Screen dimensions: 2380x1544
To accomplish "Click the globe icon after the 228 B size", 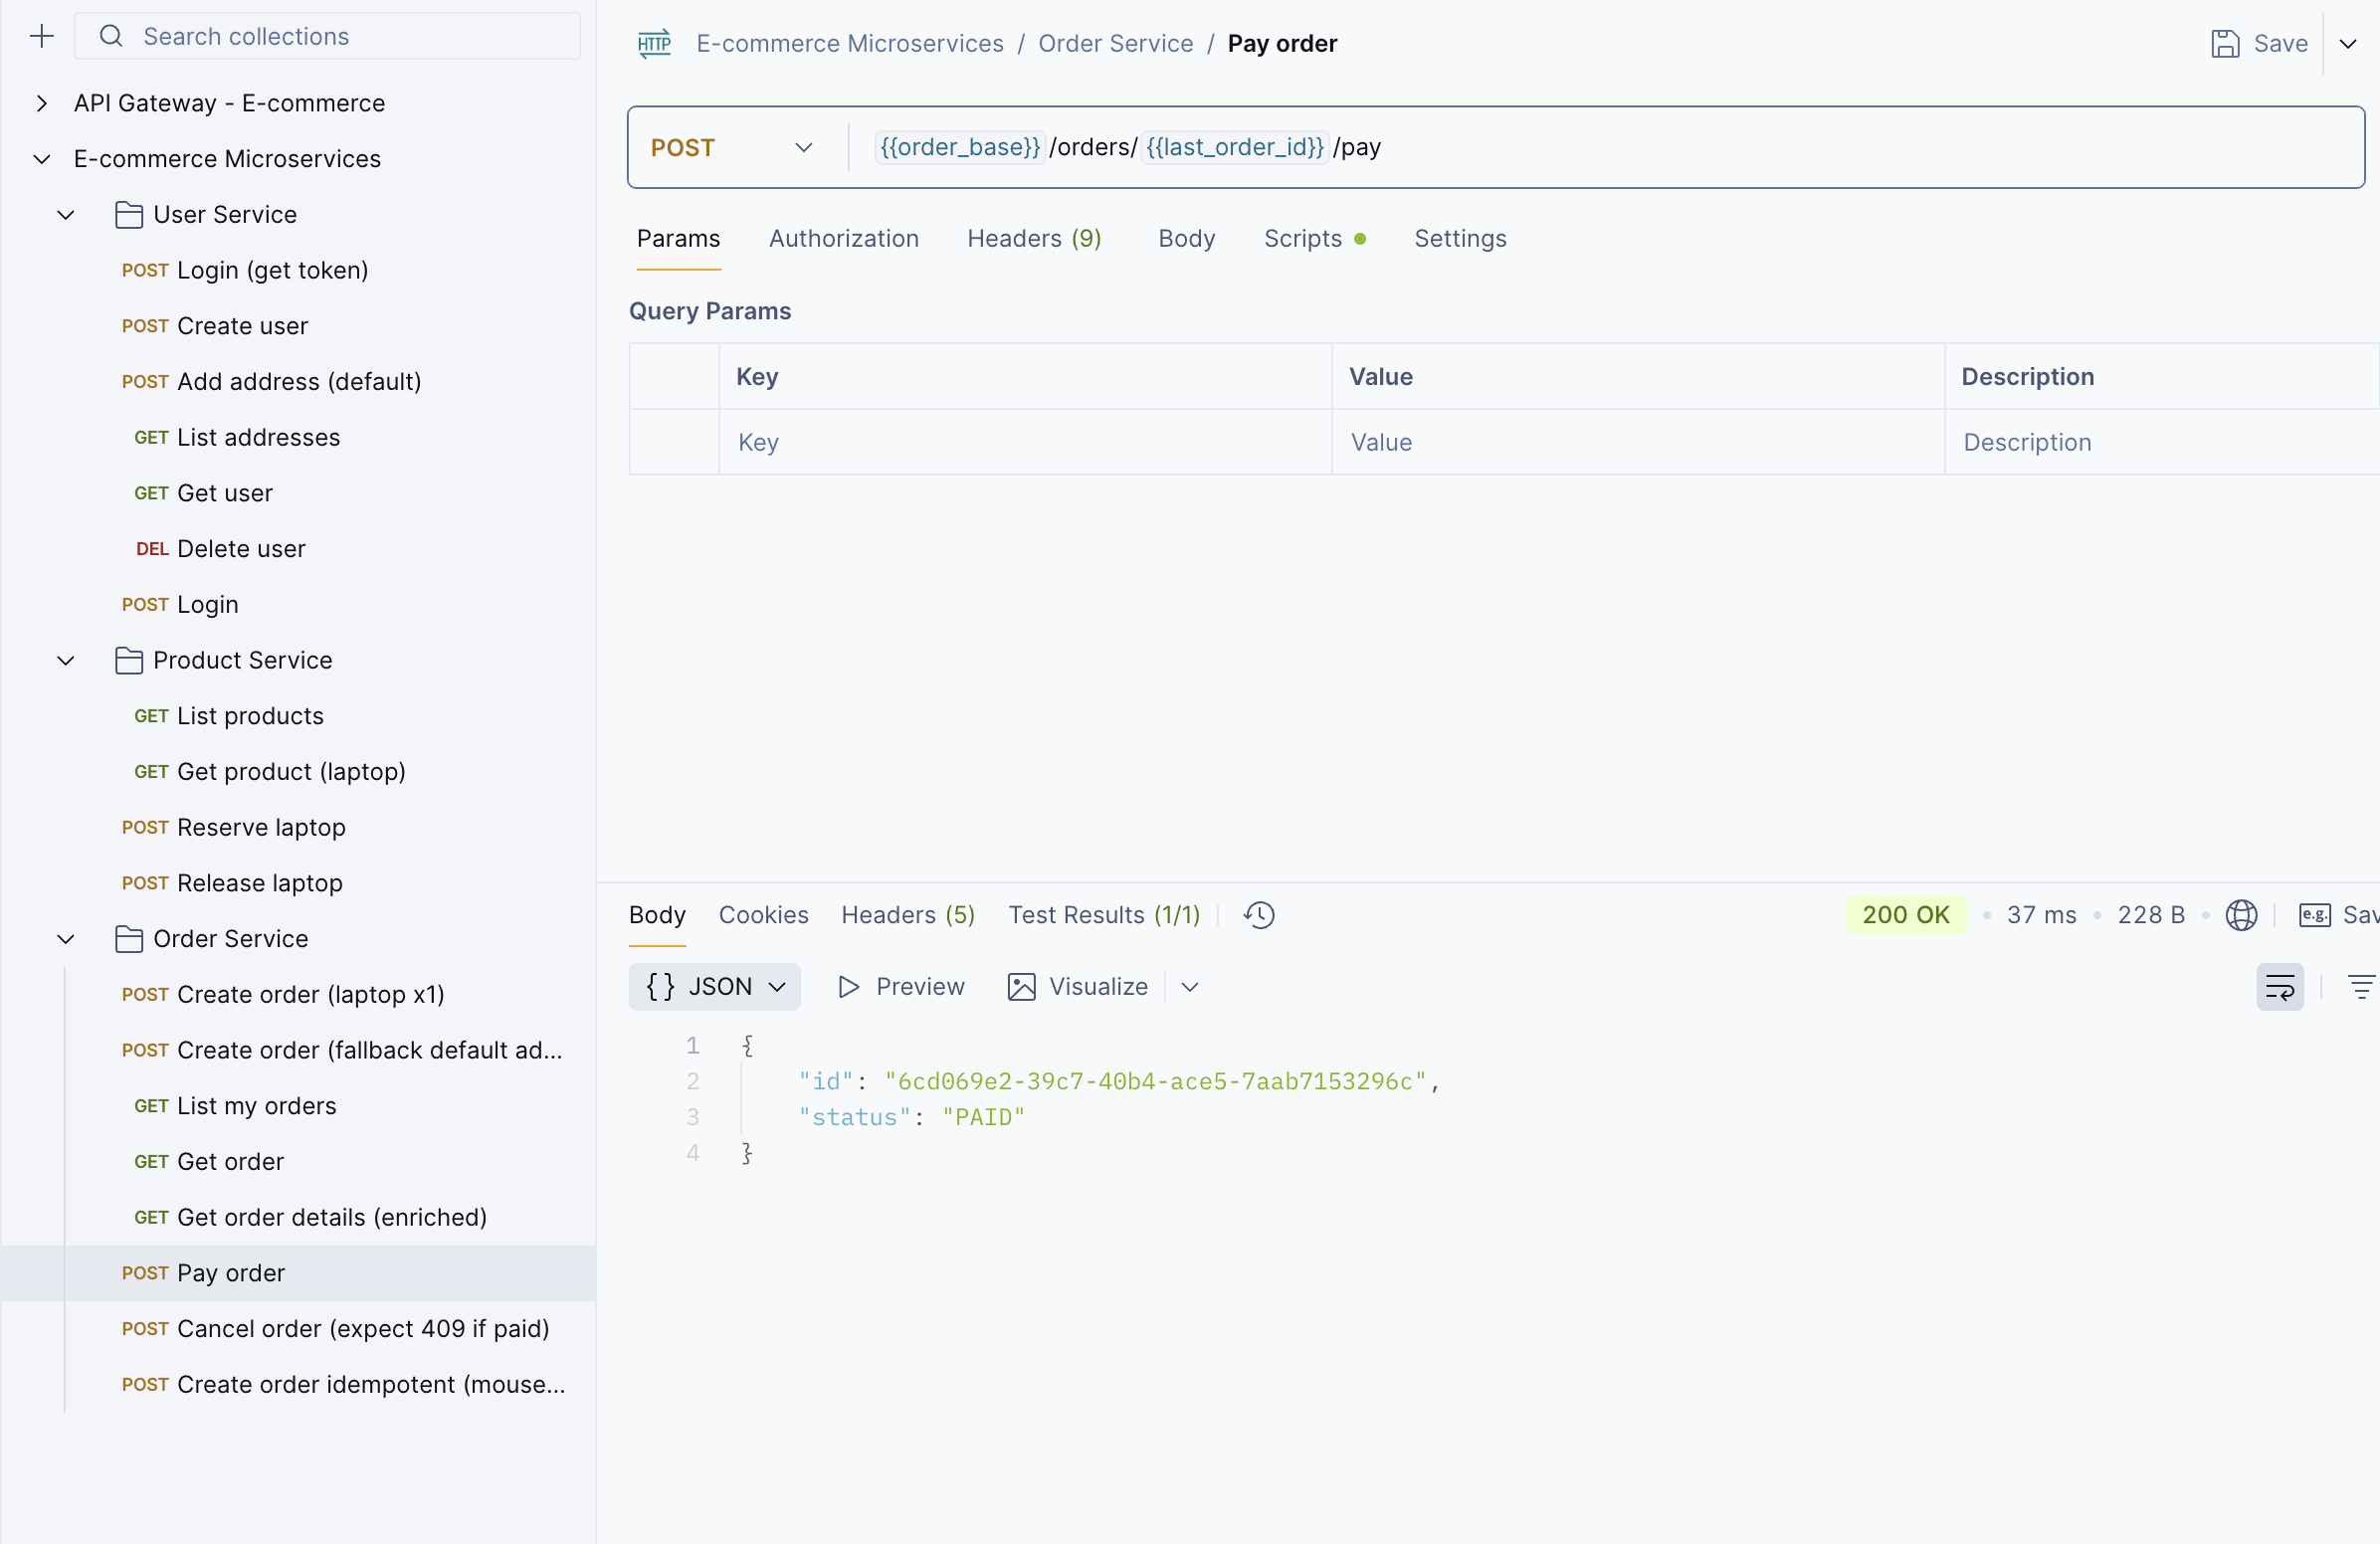I will tap(2243, 914).
